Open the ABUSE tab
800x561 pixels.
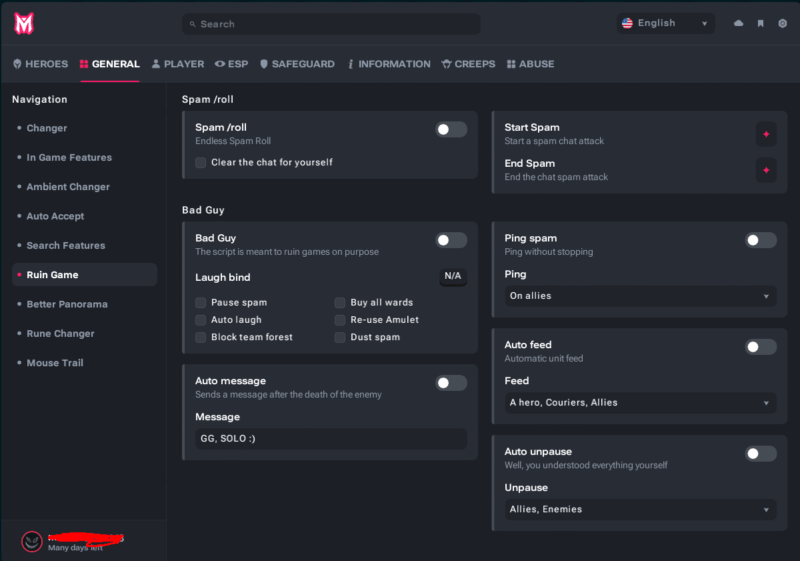pyautogui.click(x=531, y=64)
